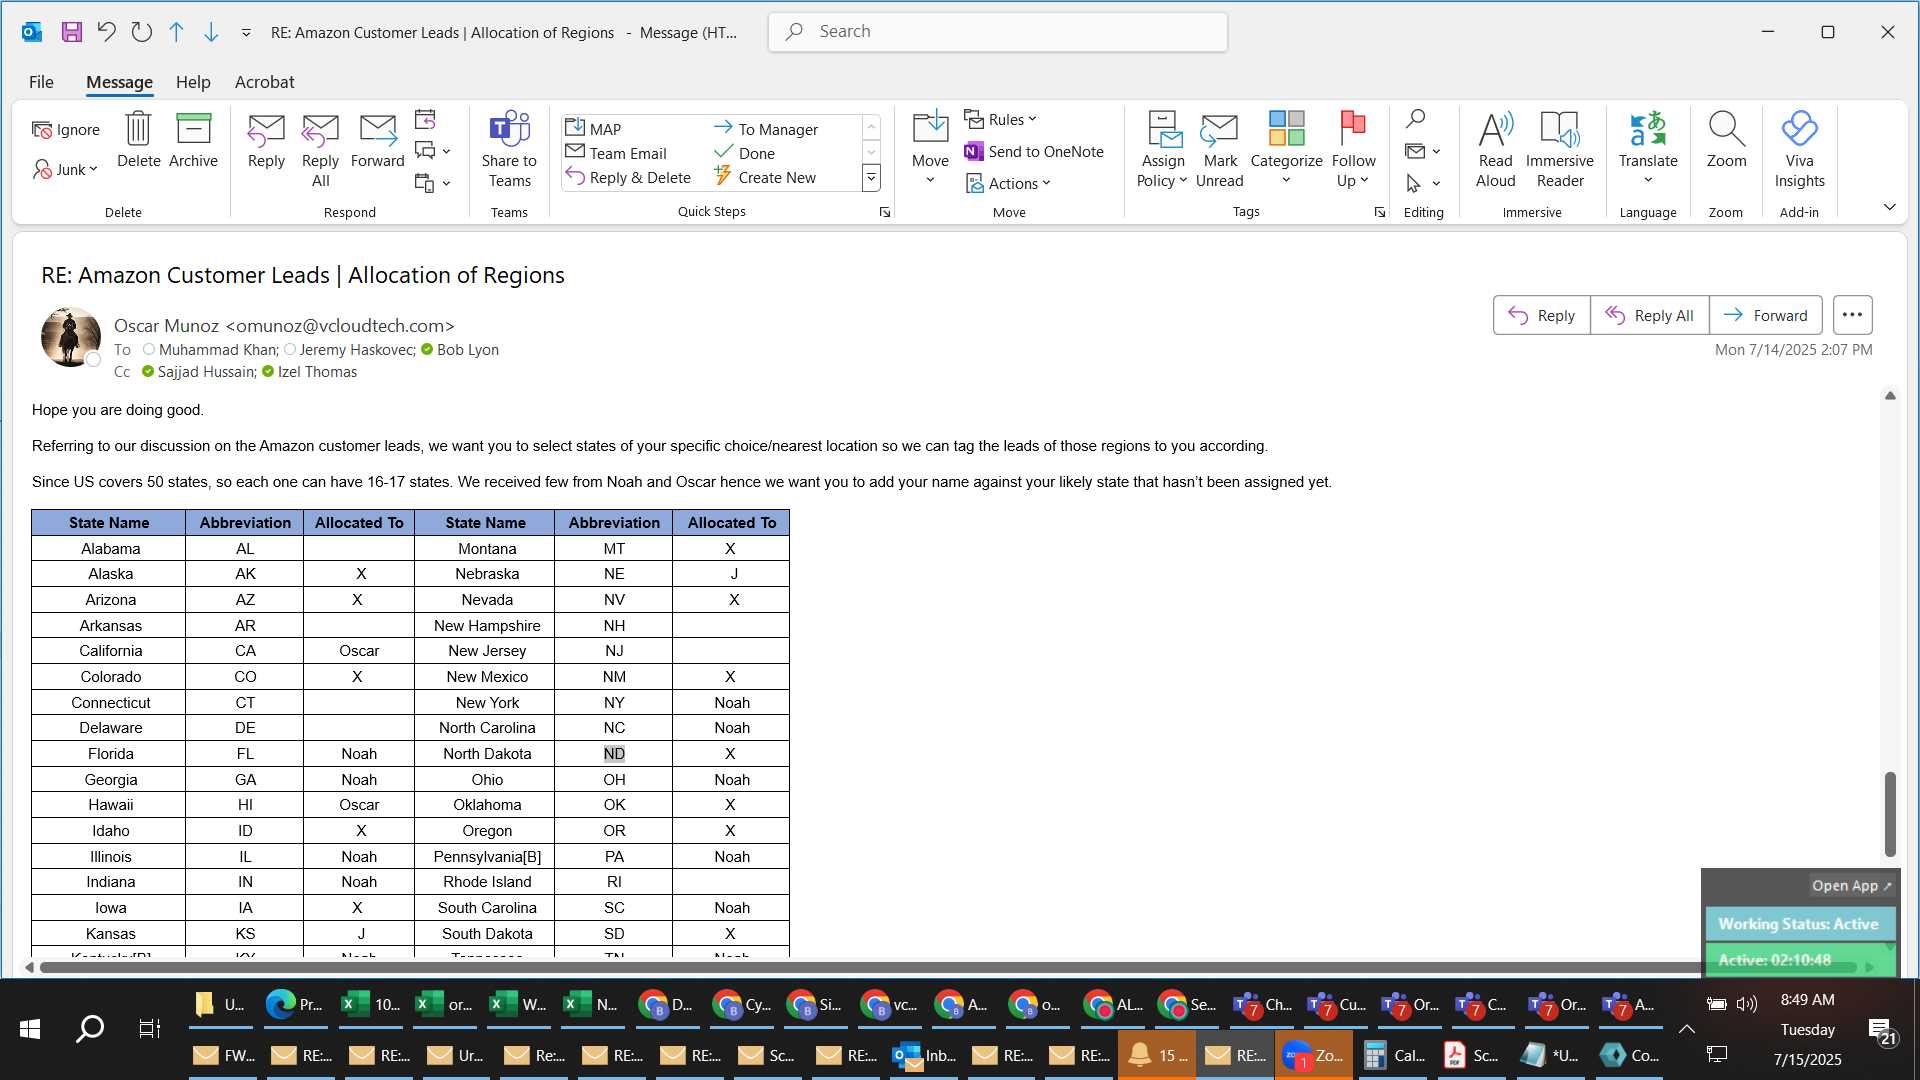Open the Calculator taskbar app
The width and height of the screenshot is (1920, 1080).
pos(1395,1055)
